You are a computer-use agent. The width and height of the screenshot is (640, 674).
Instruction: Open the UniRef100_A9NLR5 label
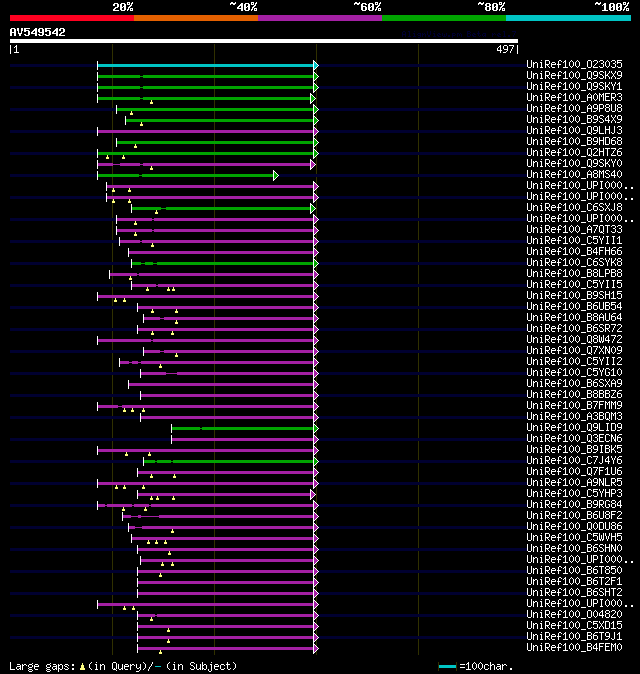pyautogui.click(x=574, y=483)
